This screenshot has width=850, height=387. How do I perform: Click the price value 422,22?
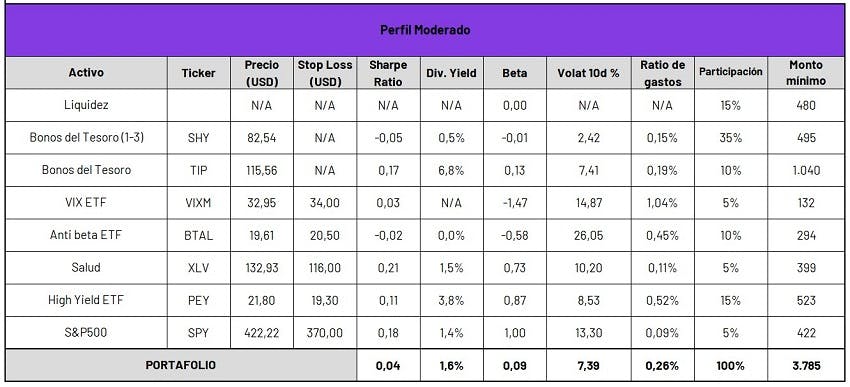pos(262,332)
